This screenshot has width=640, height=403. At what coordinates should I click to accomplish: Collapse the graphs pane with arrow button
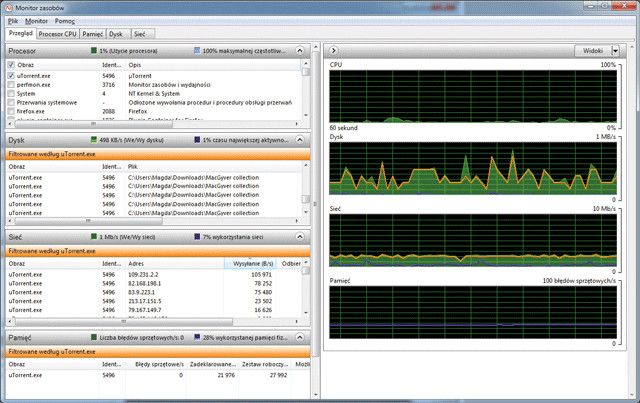(333, 50)
